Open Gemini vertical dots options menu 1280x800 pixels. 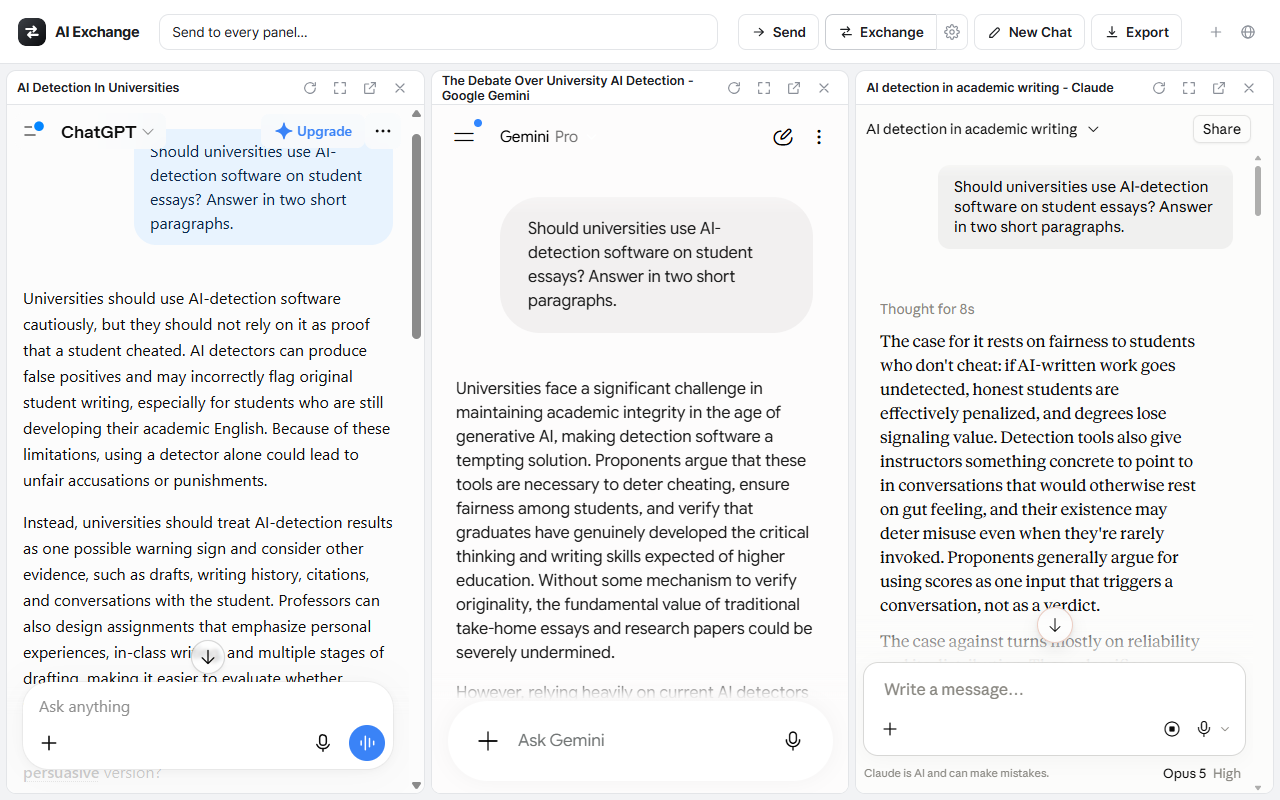coord(819,137)
